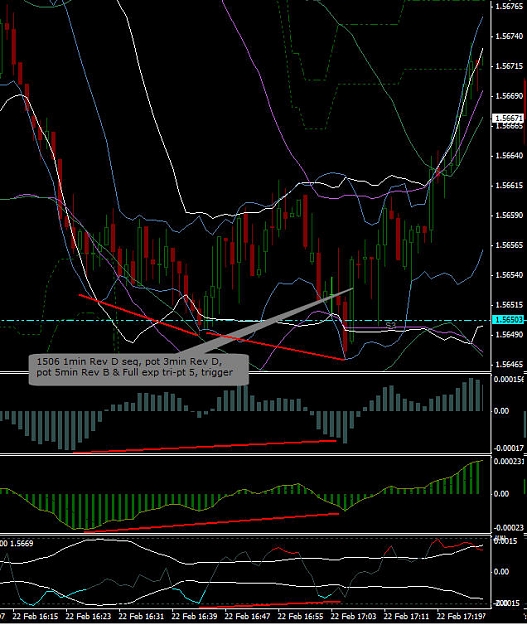Click the cyan price label 1.56503

[x=508, y=320]
